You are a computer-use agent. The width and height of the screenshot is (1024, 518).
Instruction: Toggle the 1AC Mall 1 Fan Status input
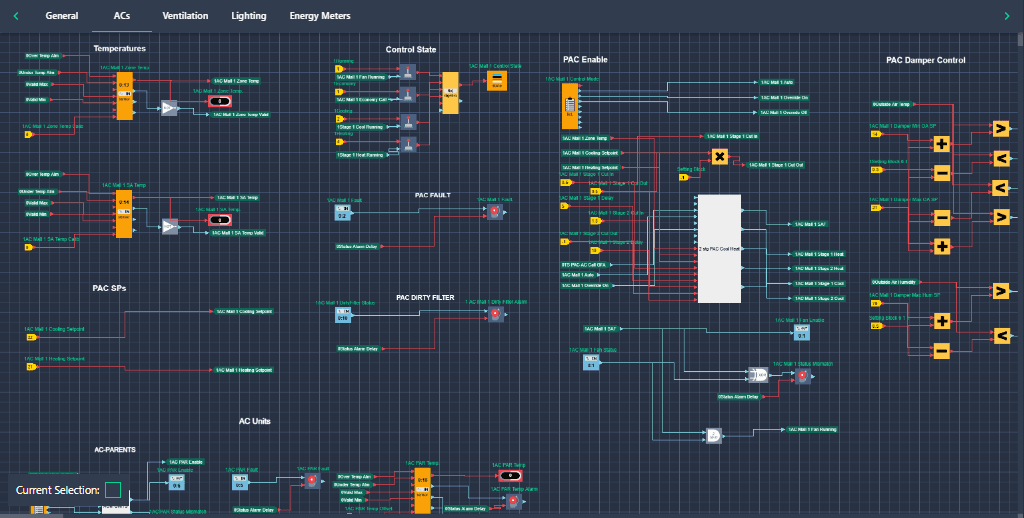point(591,362)
